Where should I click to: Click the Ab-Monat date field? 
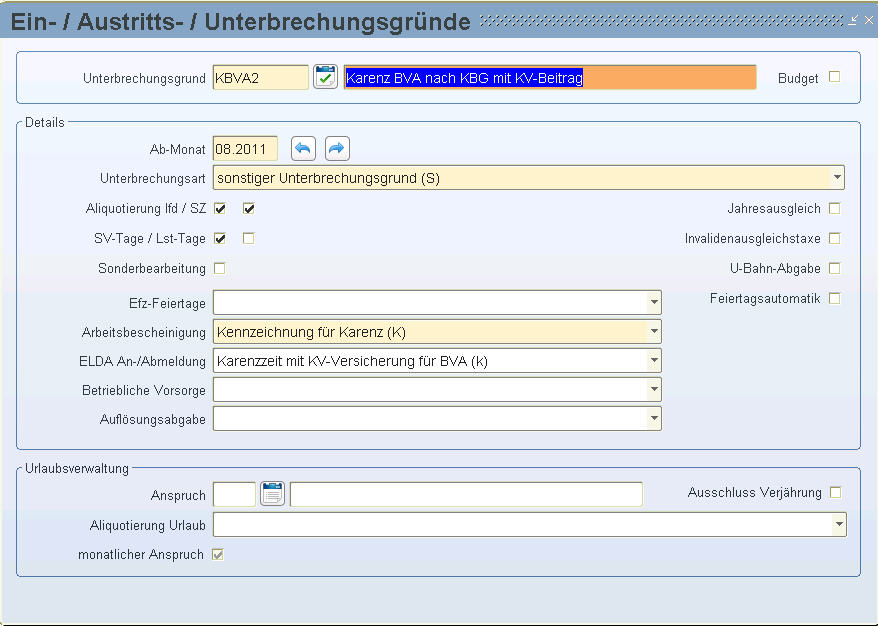pos(245,149)
